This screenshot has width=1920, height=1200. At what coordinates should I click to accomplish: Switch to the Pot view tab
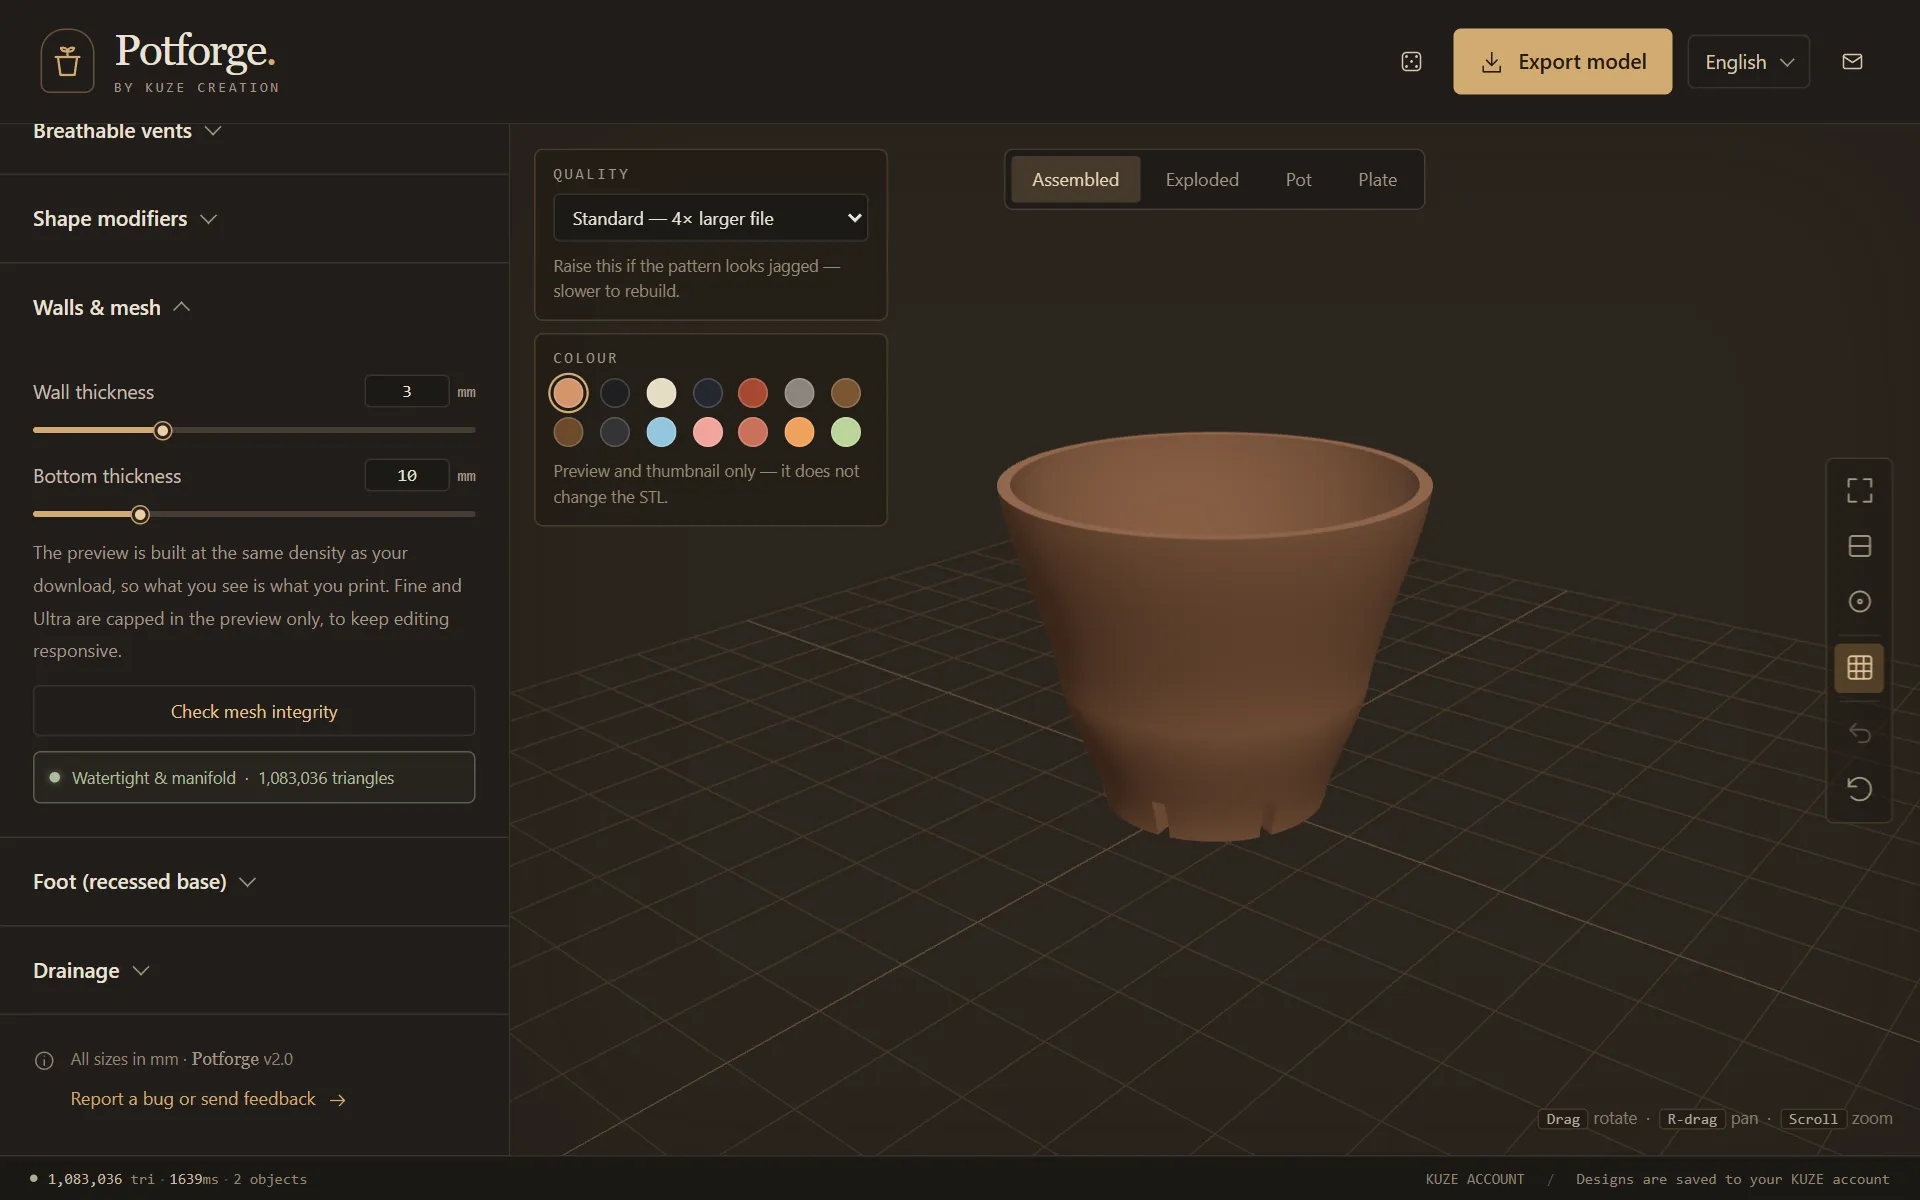tap(1298, 180)
